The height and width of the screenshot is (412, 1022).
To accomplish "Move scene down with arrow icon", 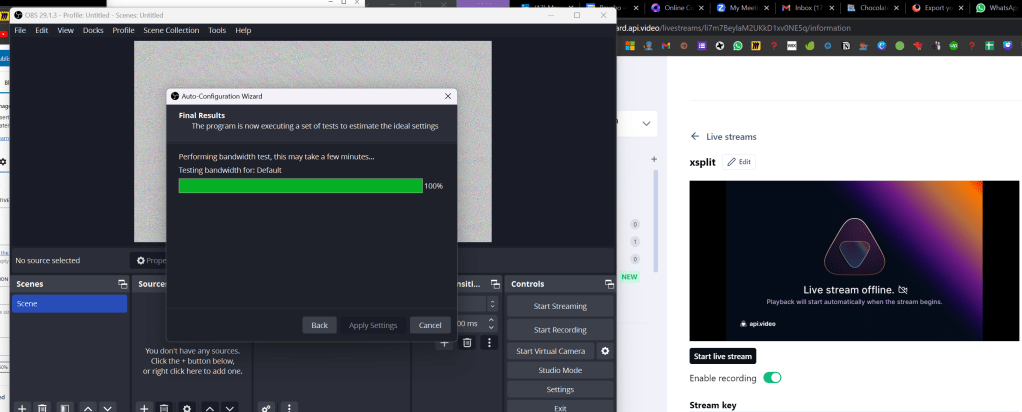I will tap(108, 407).
